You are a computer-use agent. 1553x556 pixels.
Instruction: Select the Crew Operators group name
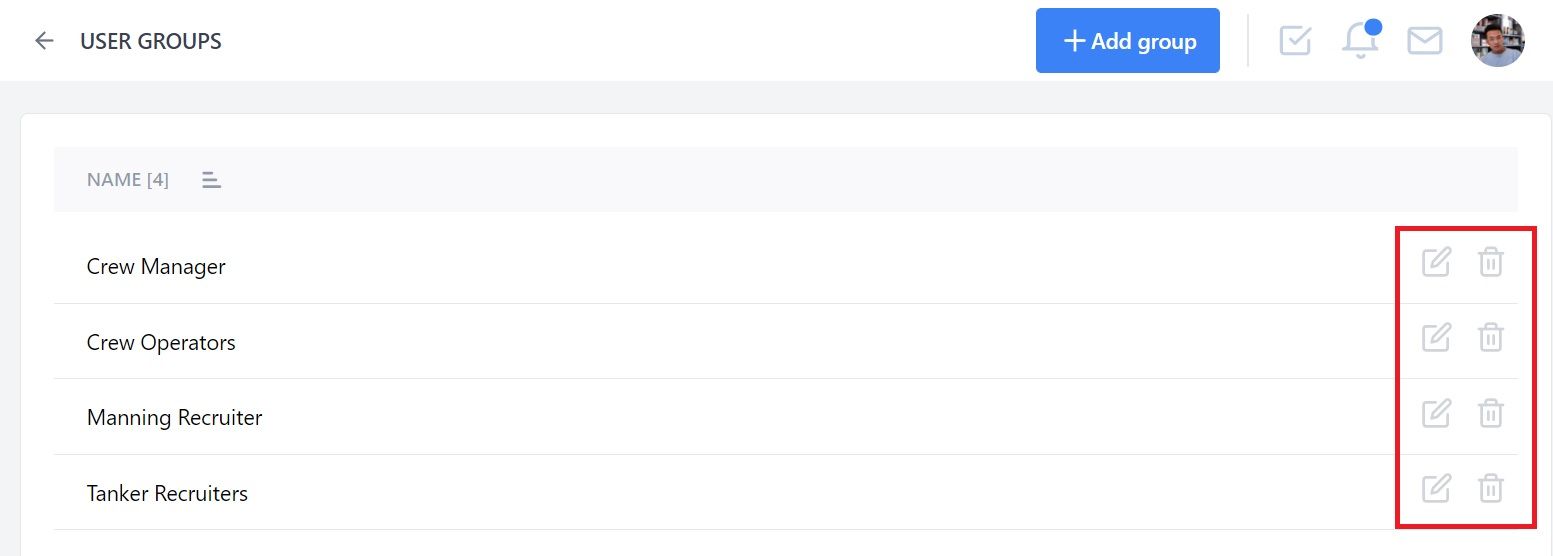[161, 342]
